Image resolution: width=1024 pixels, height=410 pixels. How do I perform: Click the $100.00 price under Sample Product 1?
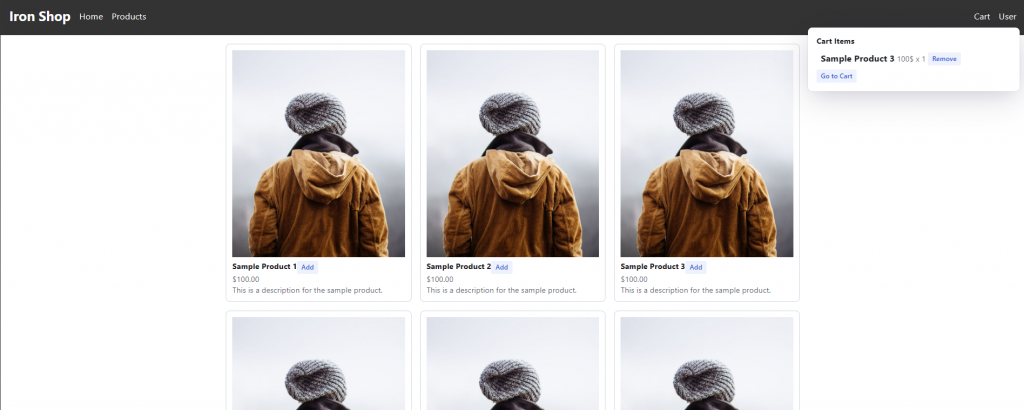pyautogui.click(x=246, y=279)
